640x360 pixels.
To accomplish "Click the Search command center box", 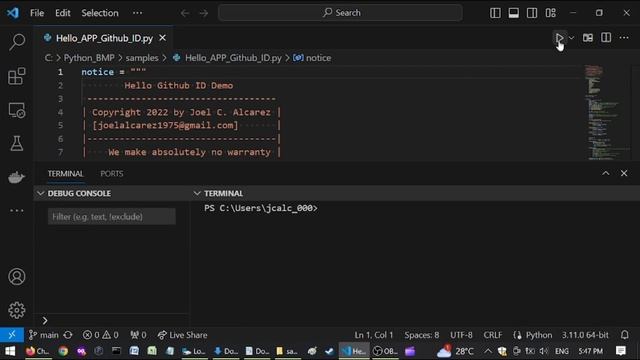I will (x=340, y=13).
